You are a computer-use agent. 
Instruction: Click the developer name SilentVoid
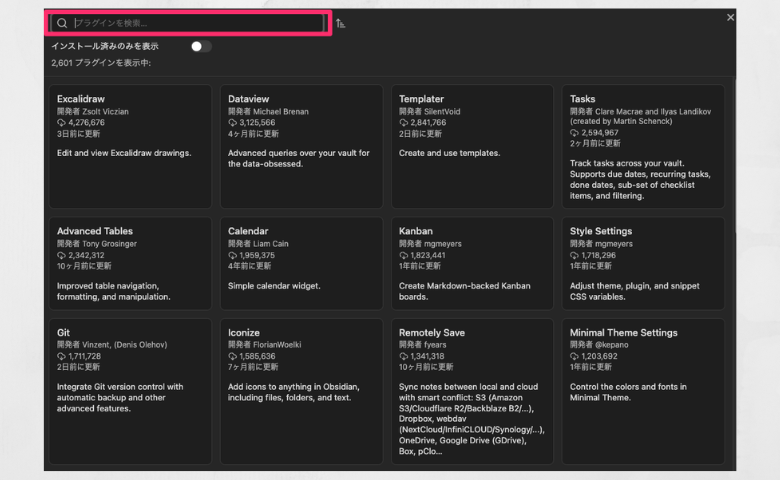coord(442,111)
